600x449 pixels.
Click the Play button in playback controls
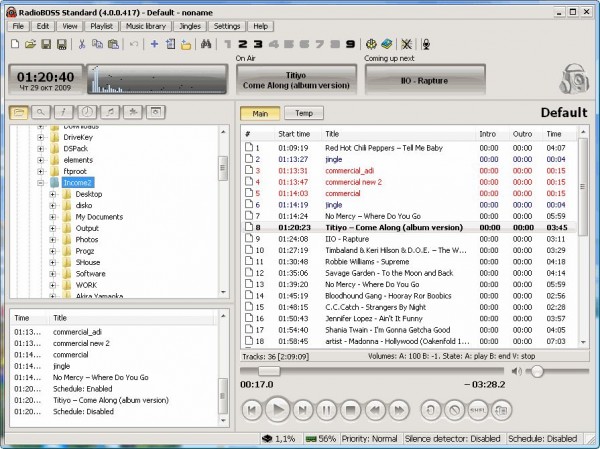[278, 408]
